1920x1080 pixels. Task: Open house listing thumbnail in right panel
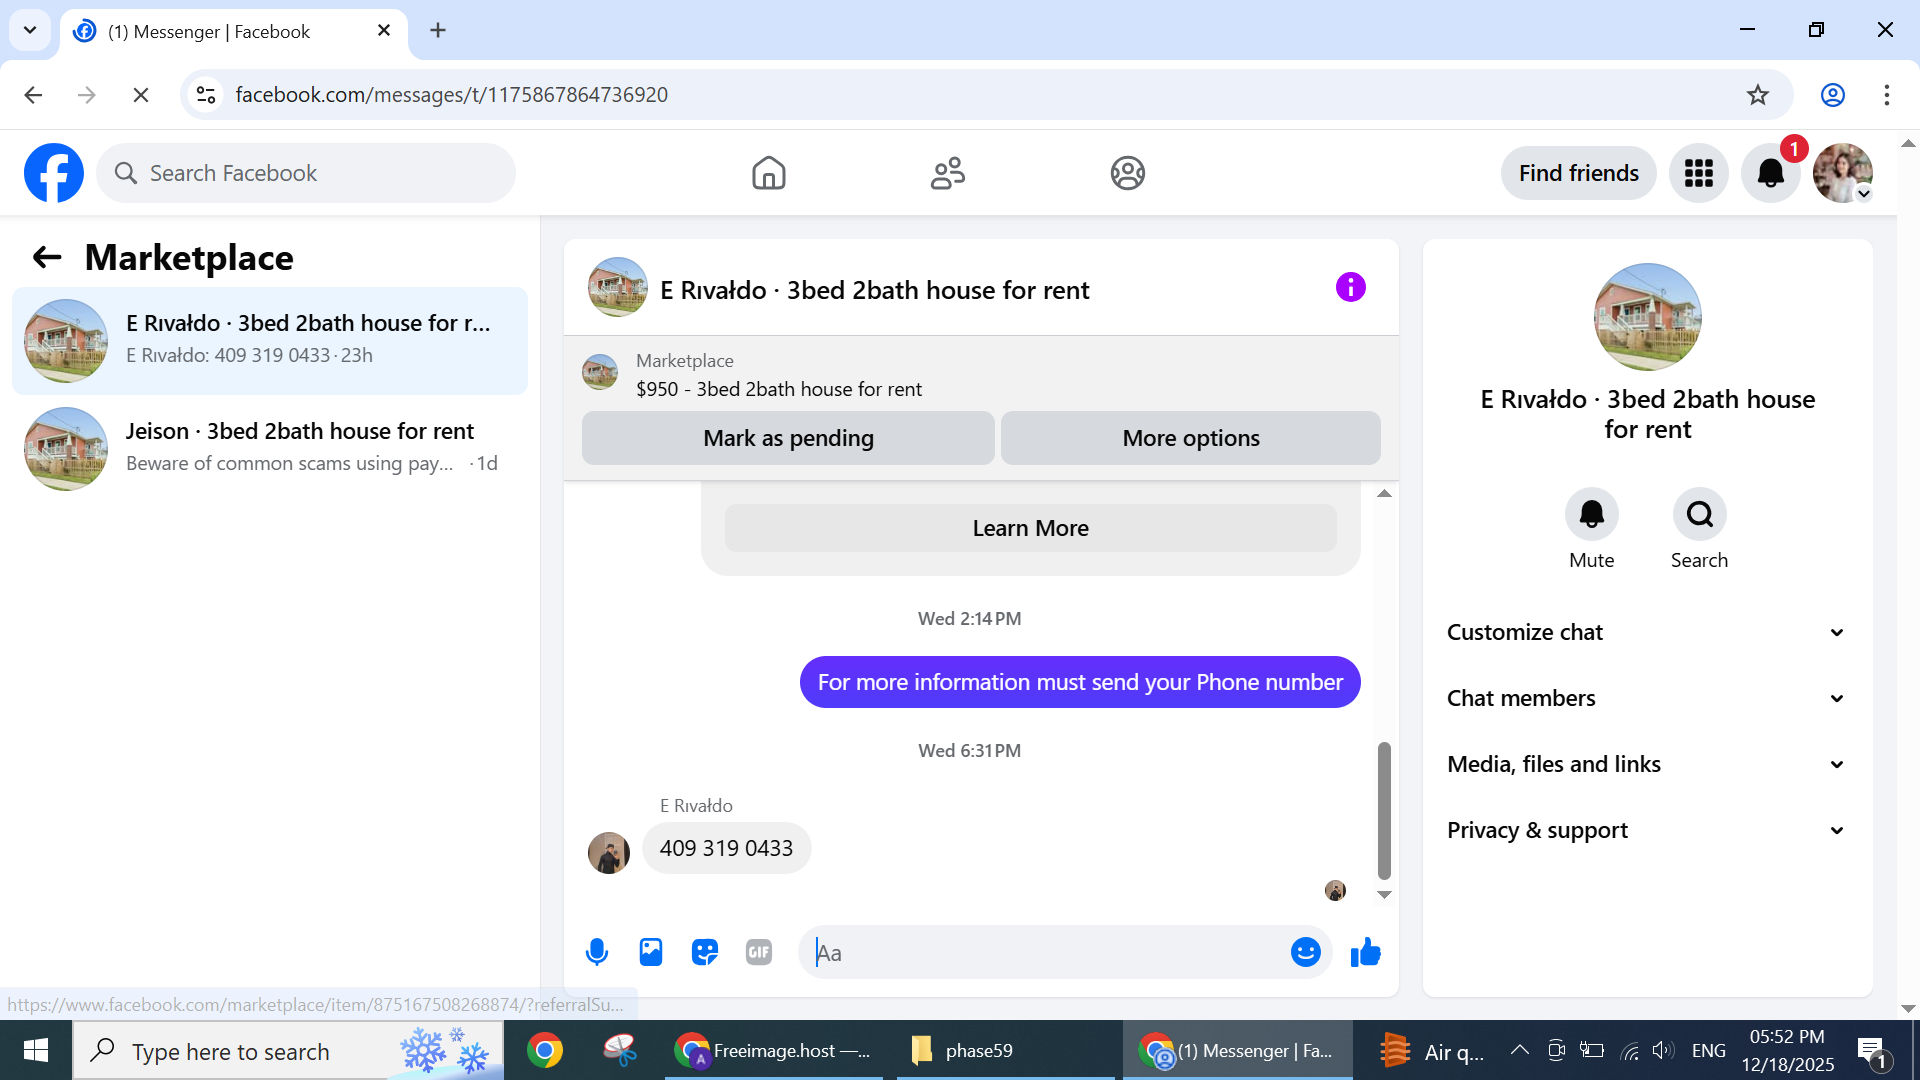pyautogui.click(x=1648, y=317)
